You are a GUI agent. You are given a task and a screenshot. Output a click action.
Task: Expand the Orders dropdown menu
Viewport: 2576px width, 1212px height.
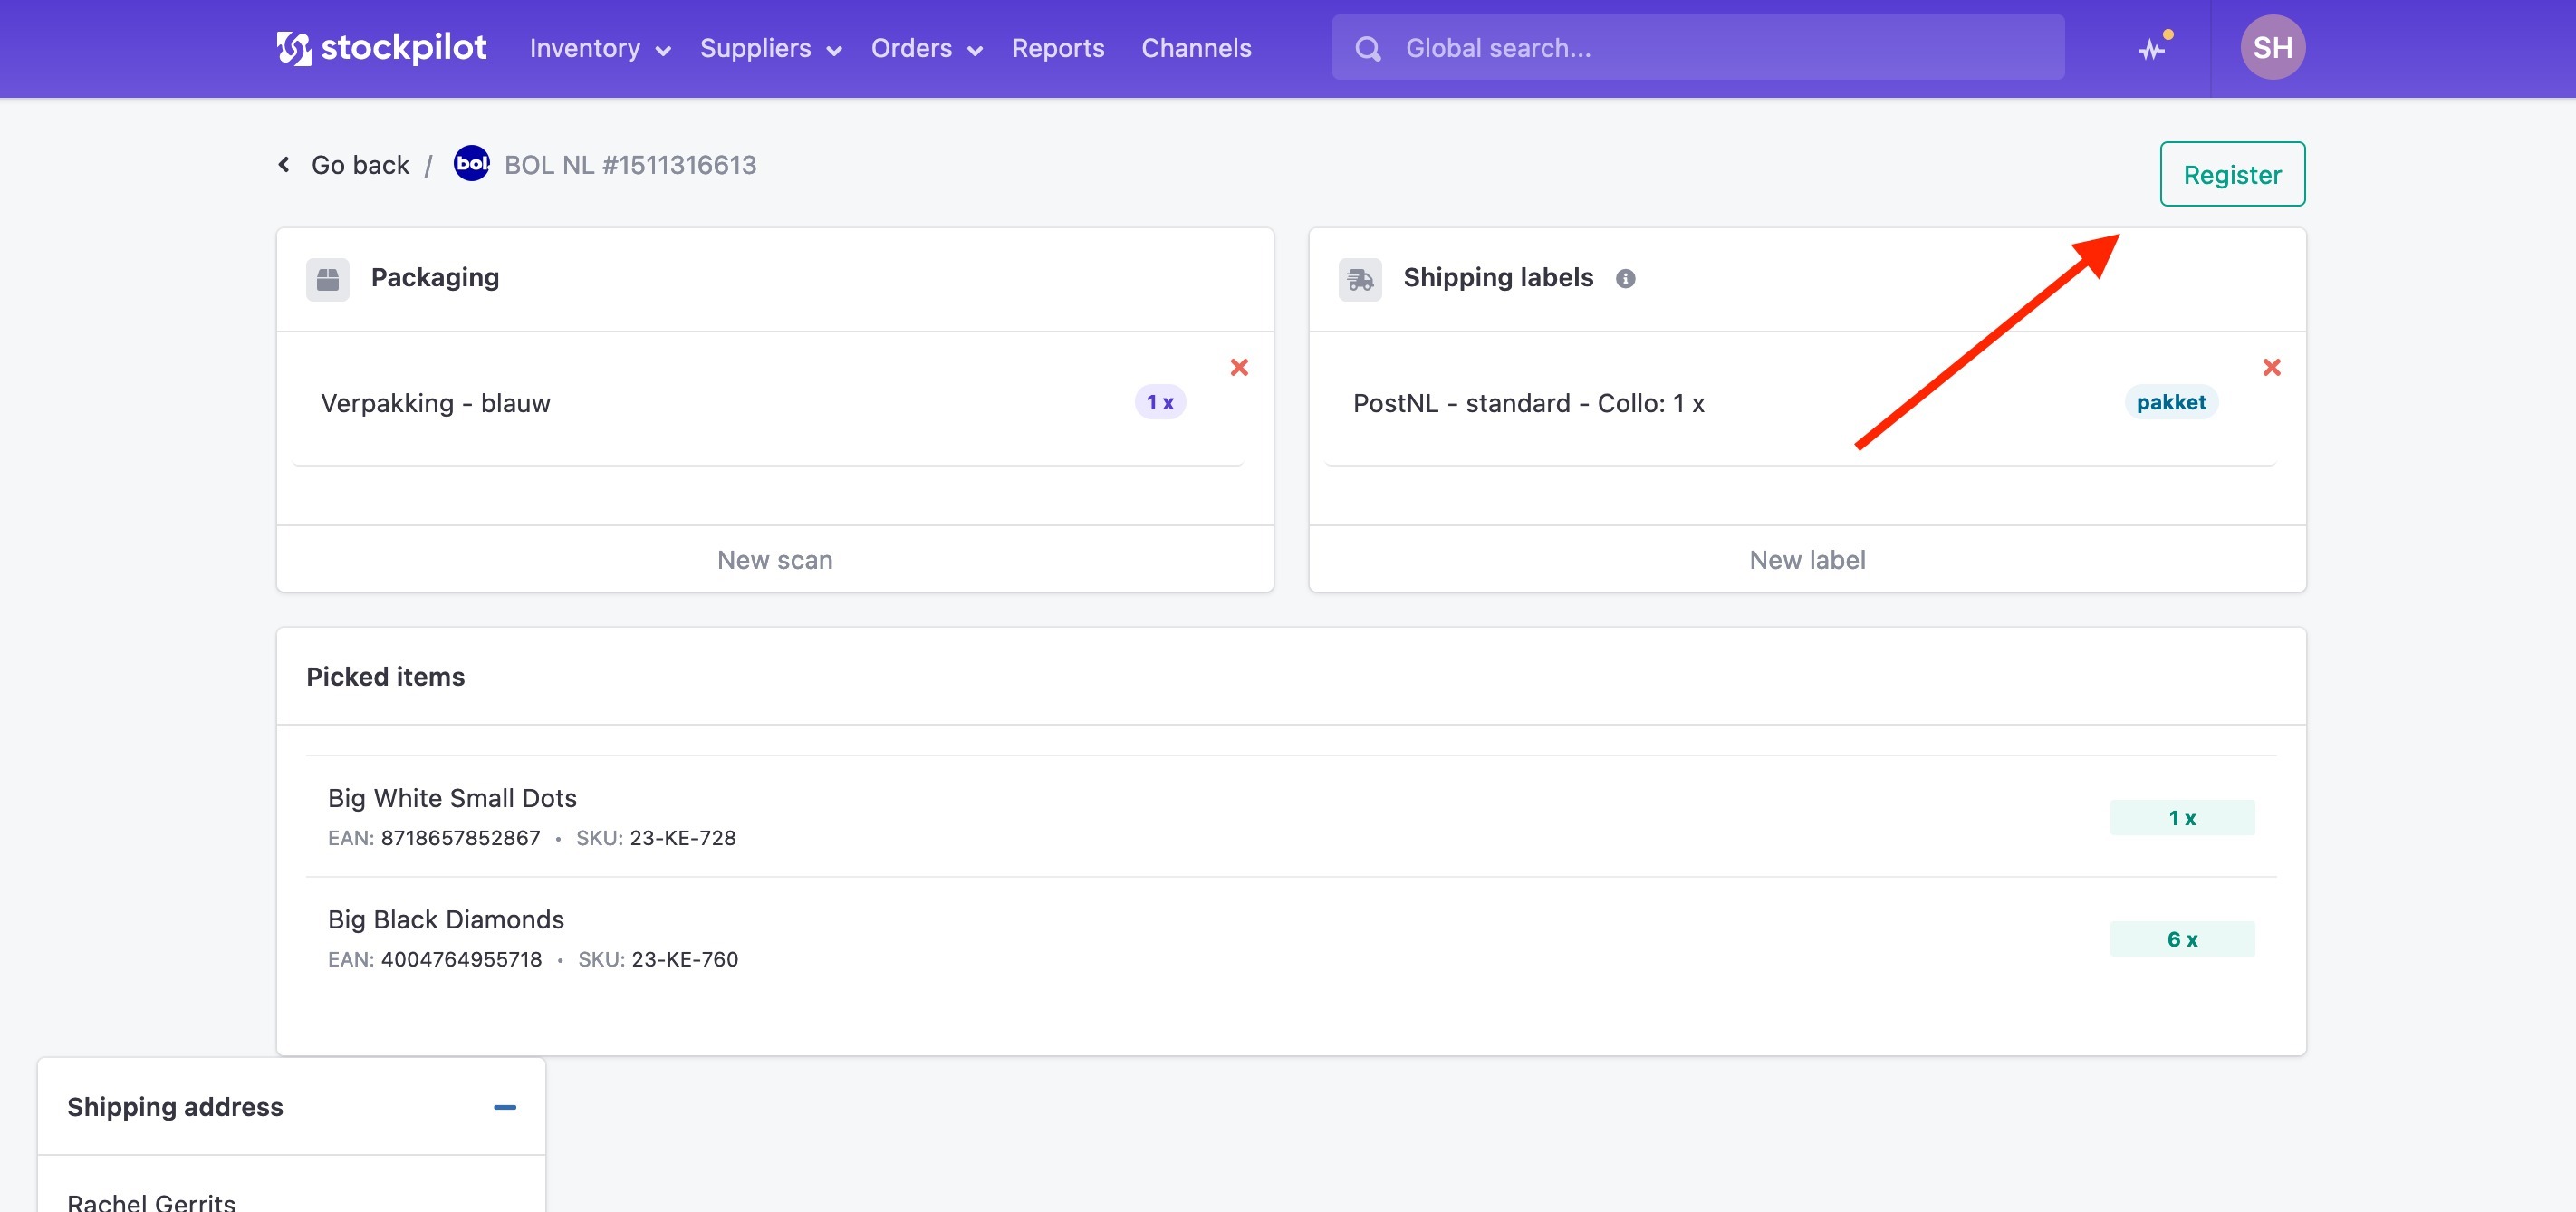point(927,48)
